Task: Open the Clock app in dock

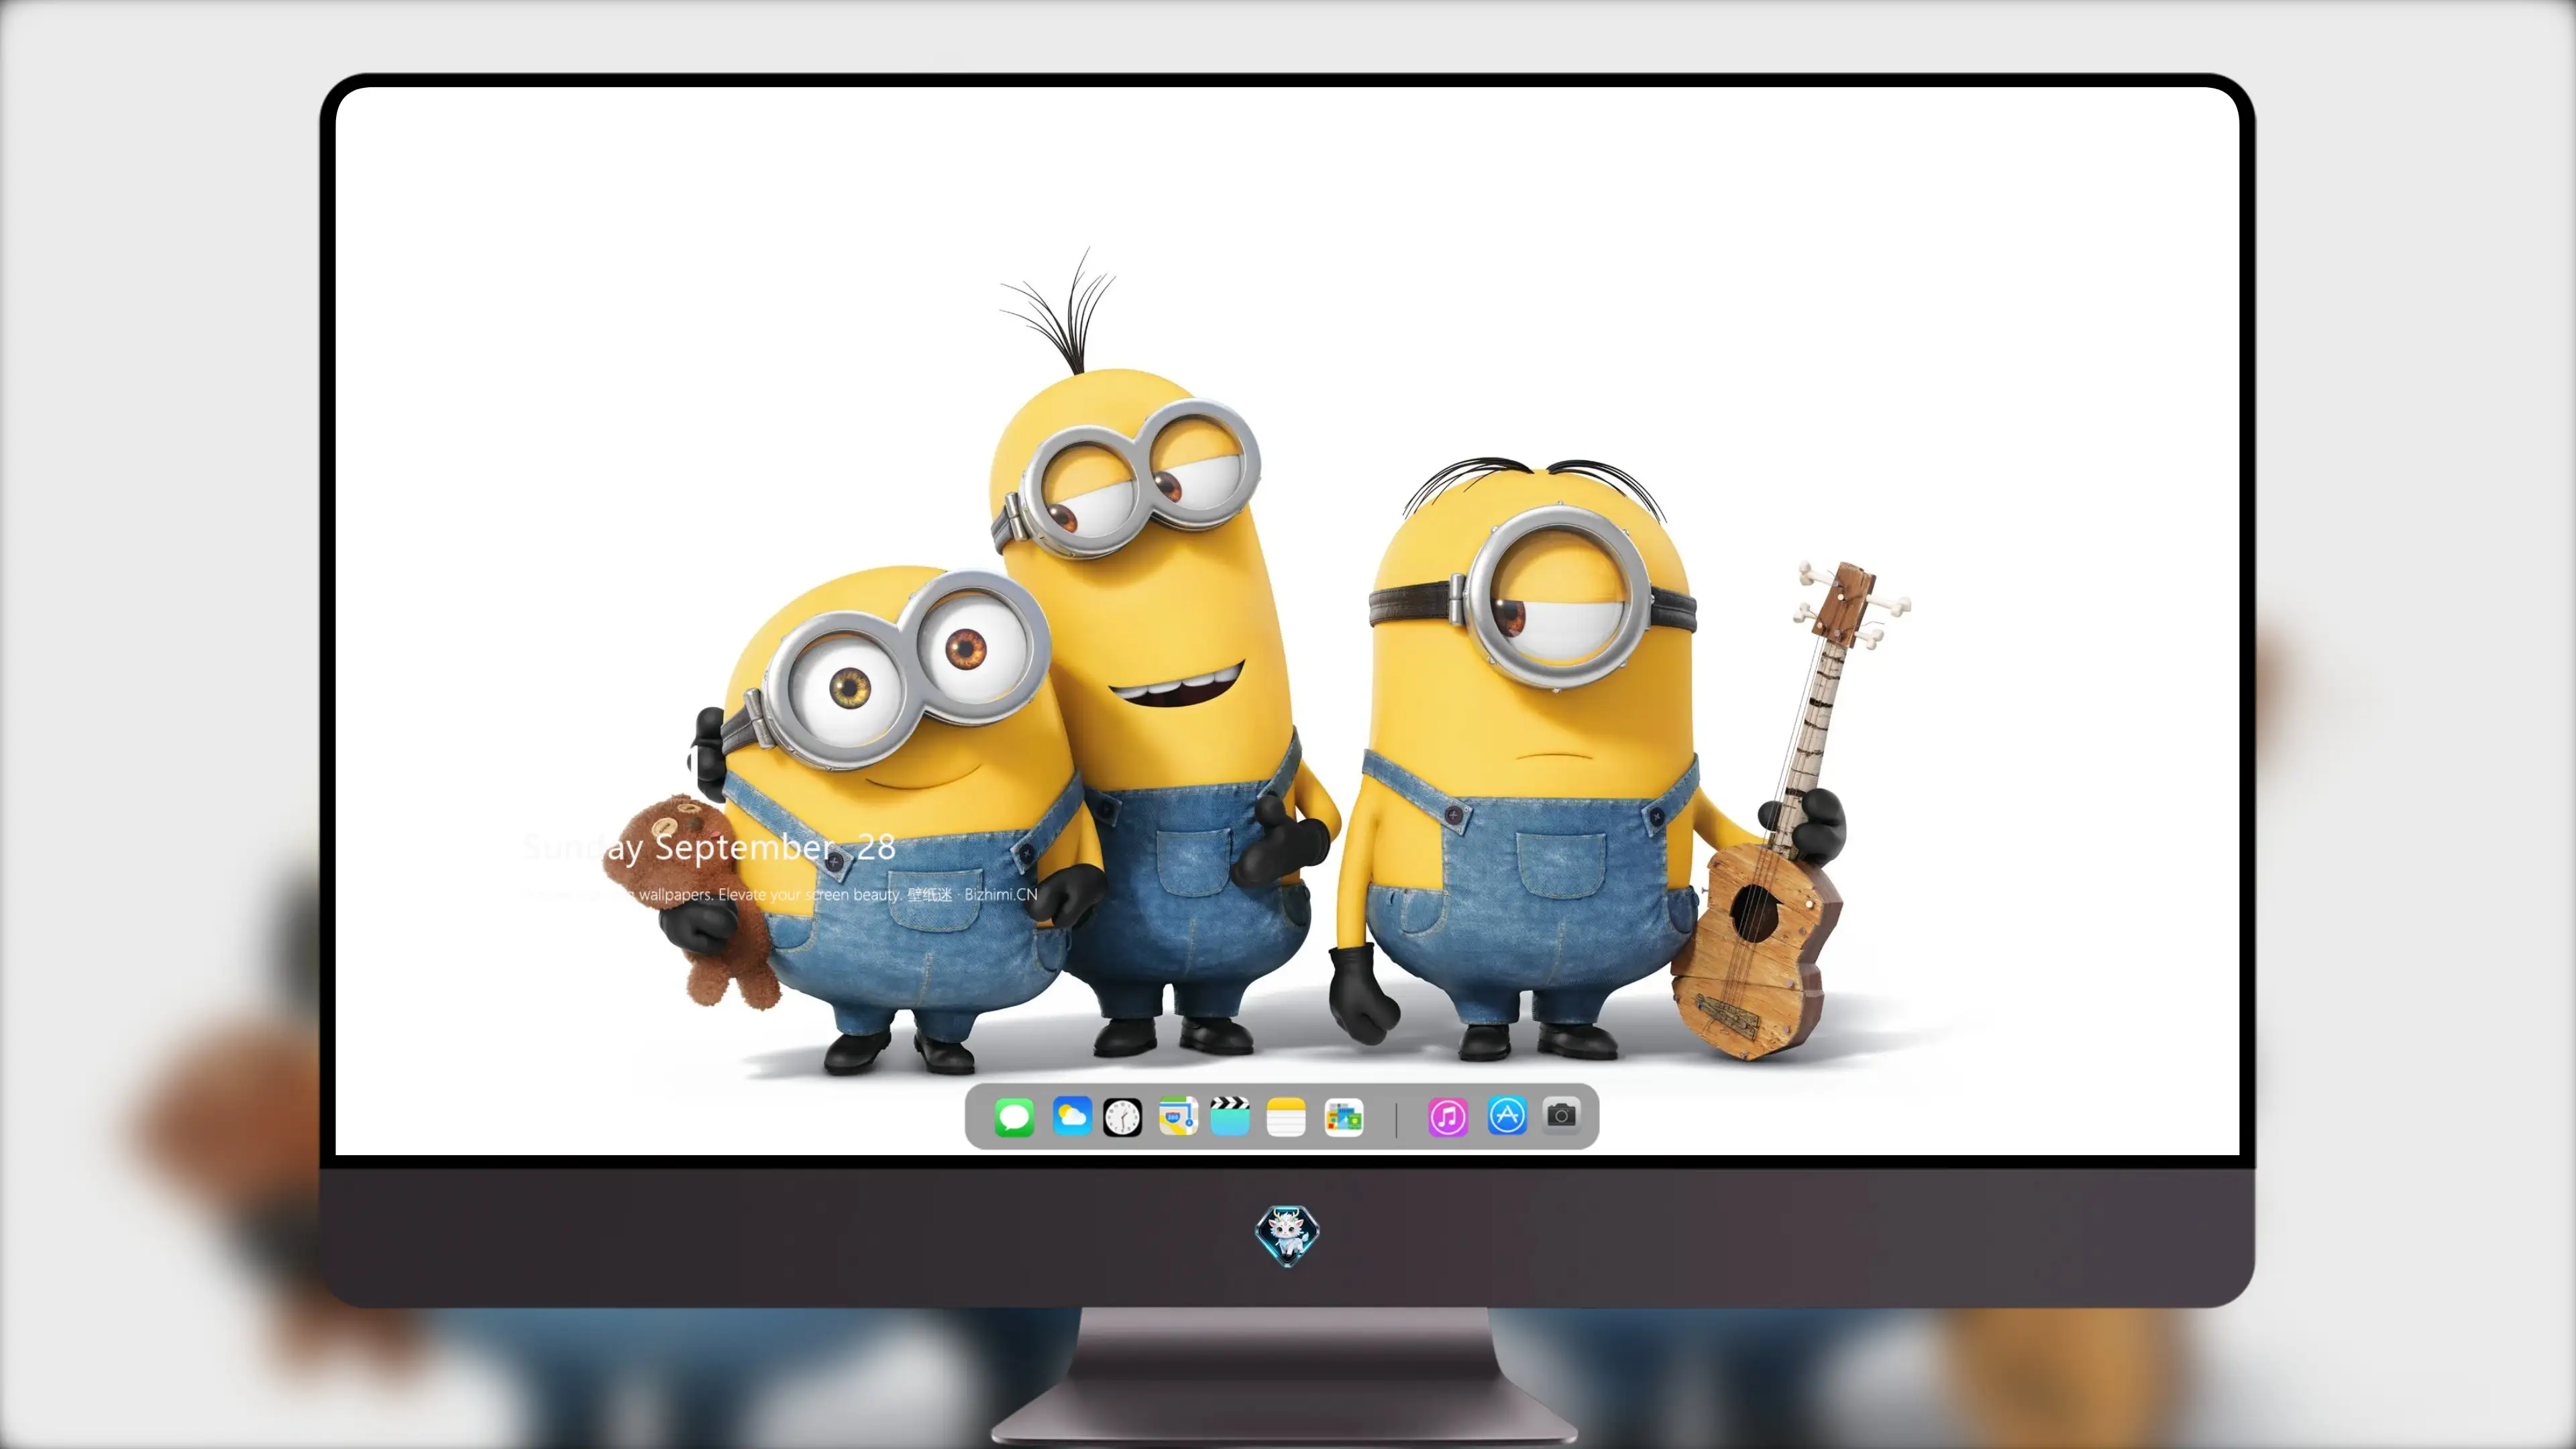Action: (1122, 1117)
